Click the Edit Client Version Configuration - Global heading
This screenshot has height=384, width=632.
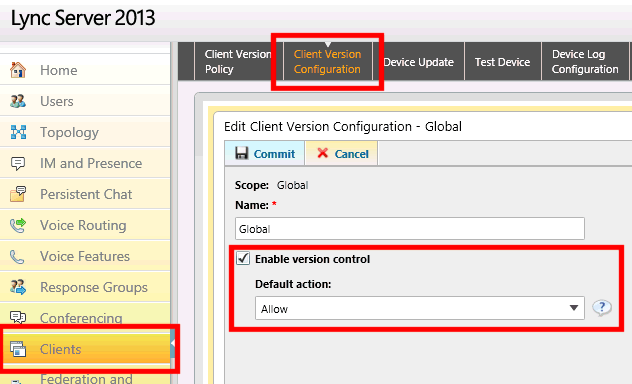(343, 127)
